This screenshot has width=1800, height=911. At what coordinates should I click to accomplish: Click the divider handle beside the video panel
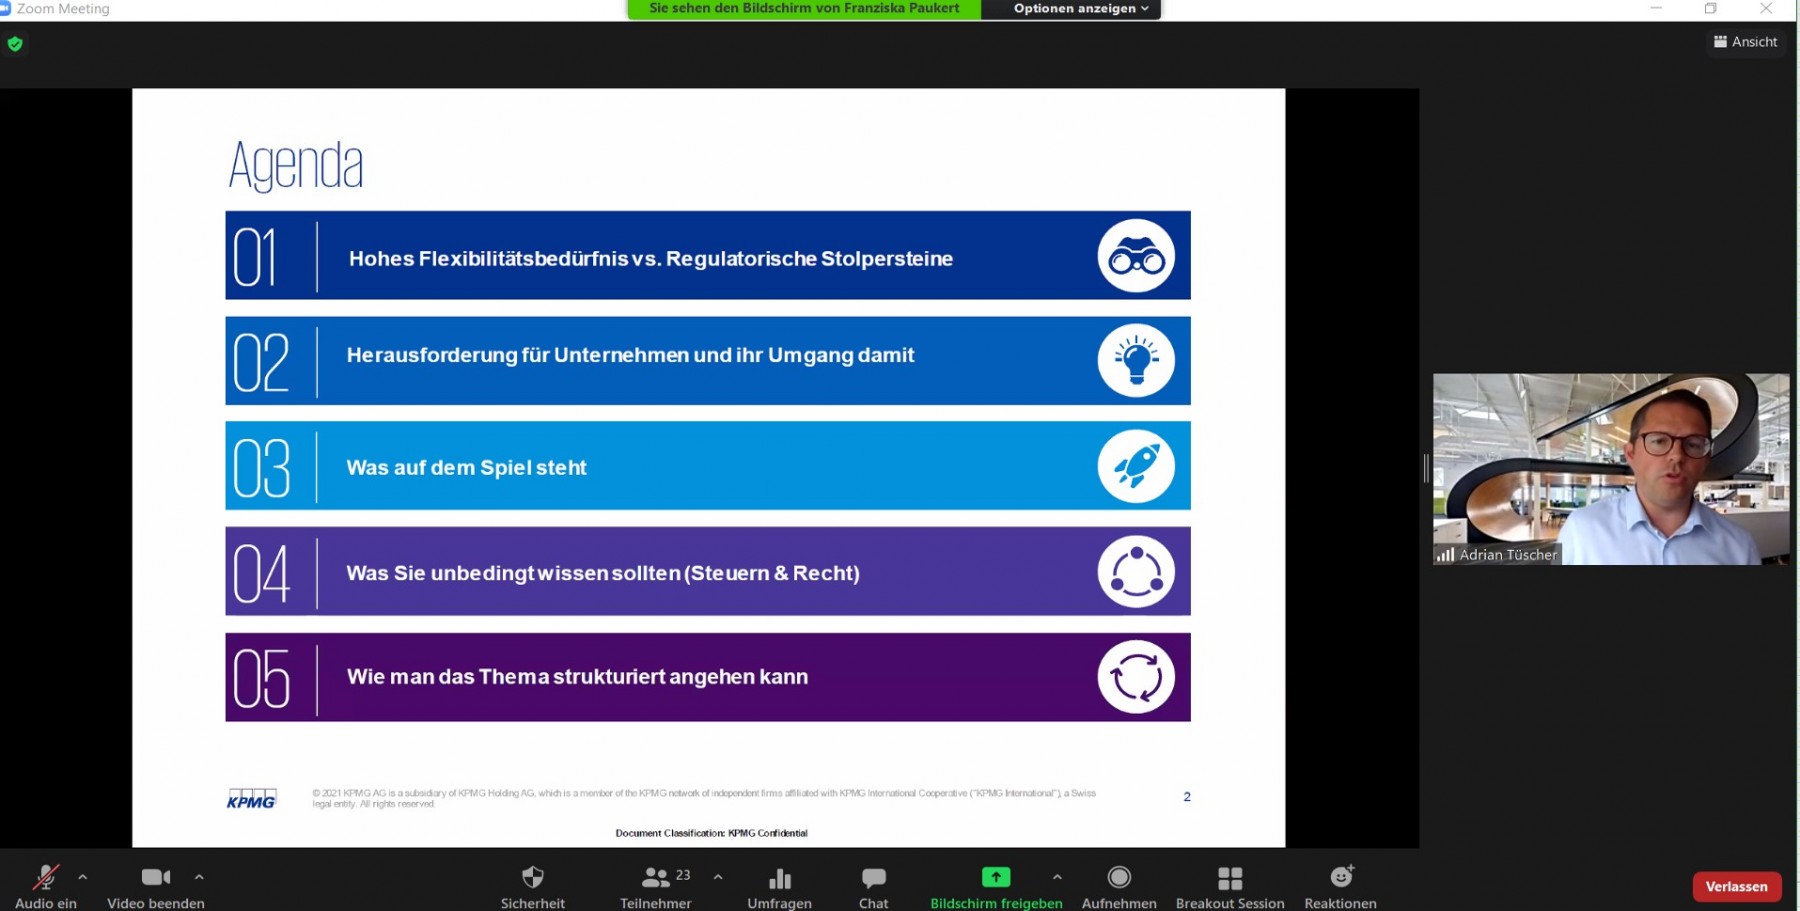pos(1426,468)
